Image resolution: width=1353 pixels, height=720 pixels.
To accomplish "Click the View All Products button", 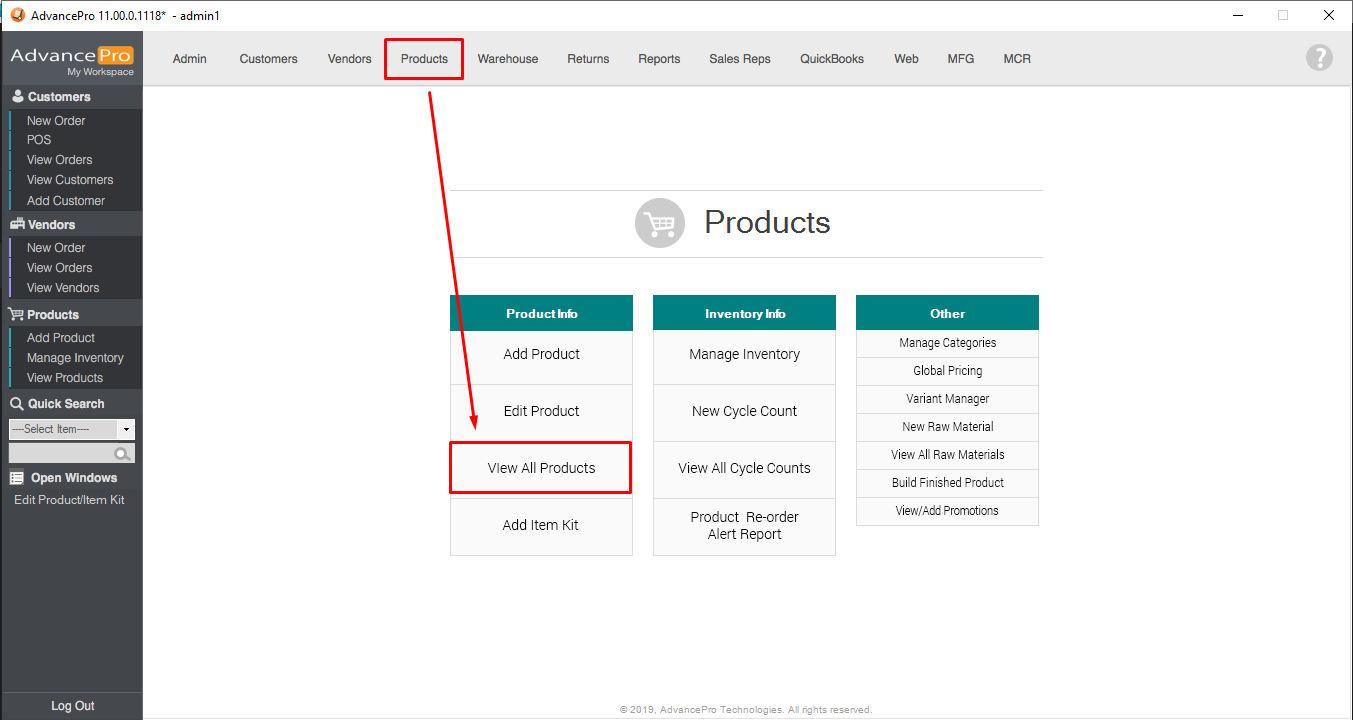I will coord(541,468).
